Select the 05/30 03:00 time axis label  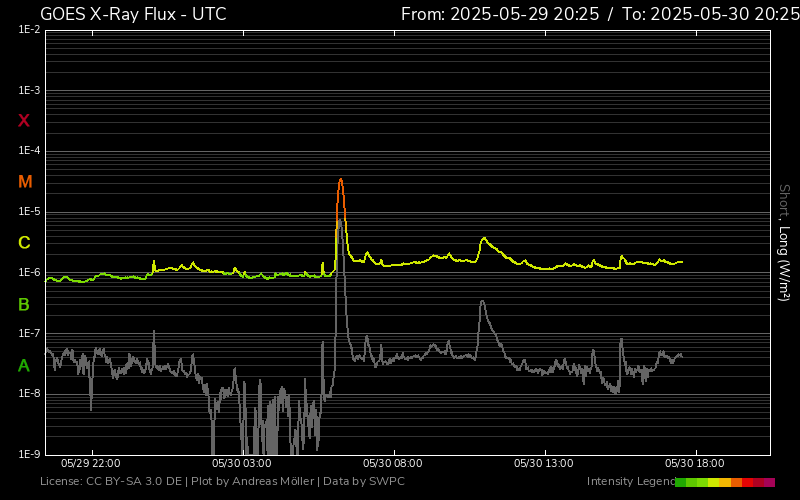[242, 464]
